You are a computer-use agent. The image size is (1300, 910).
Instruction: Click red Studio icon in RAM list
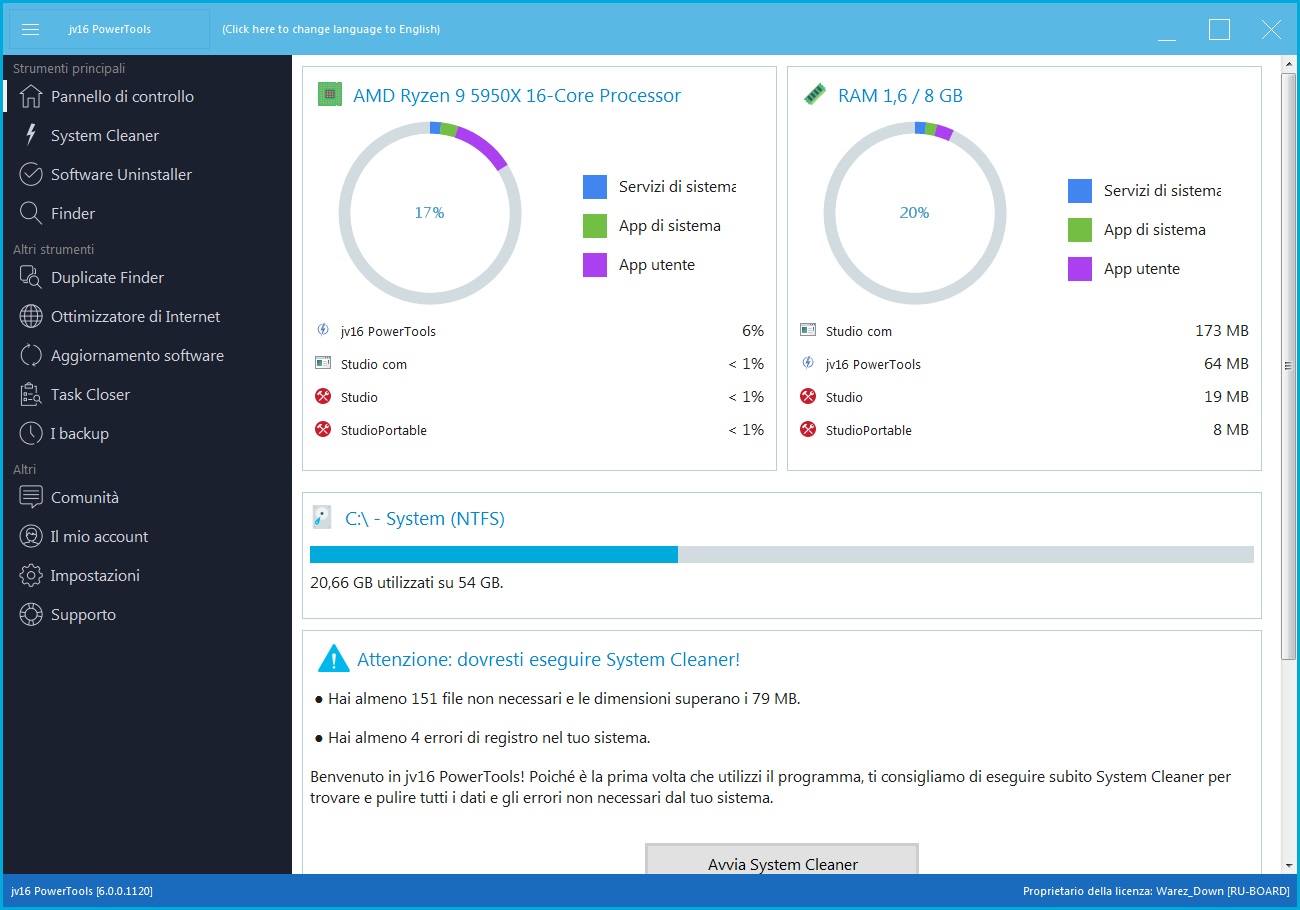pos(808,396)
